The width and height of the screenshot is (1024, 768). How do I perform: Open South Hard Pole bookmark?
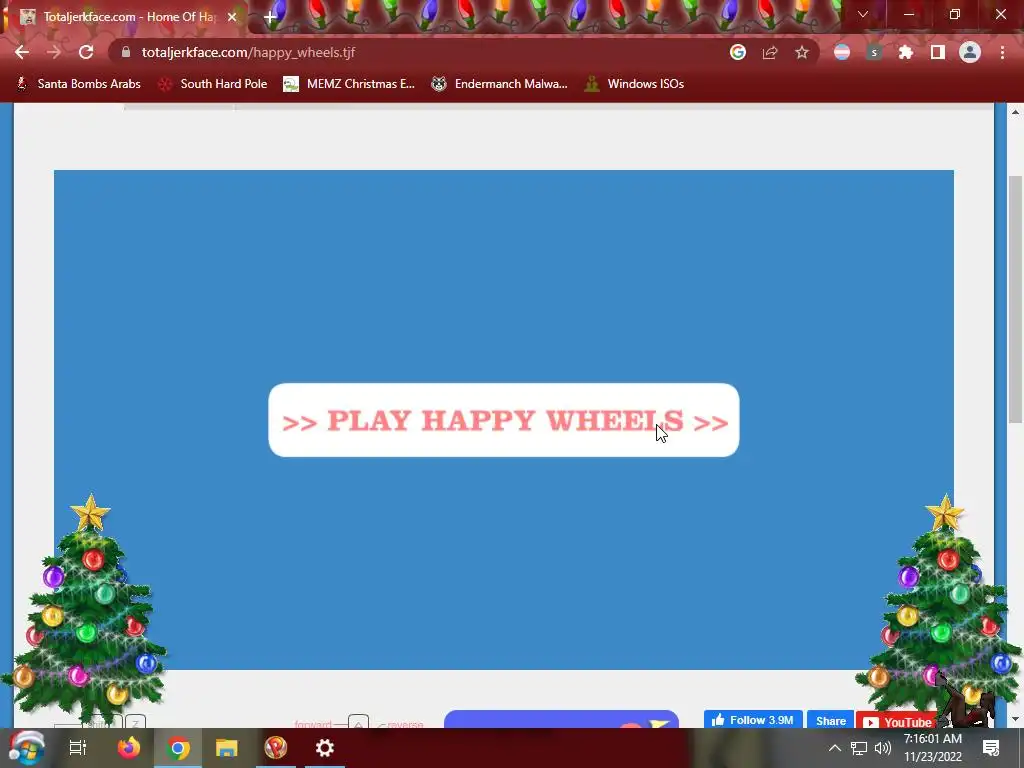pos(213,84)
